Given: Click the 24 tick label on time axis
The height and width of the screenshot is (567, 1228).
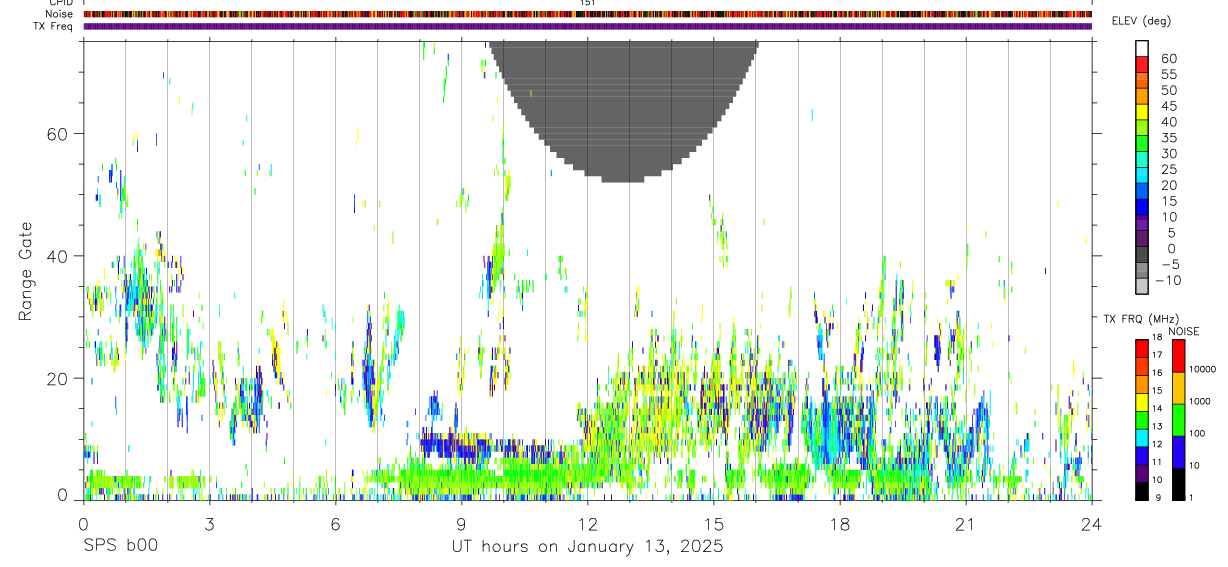Looking at the screenshot, I should click(x=1092, y=525).
